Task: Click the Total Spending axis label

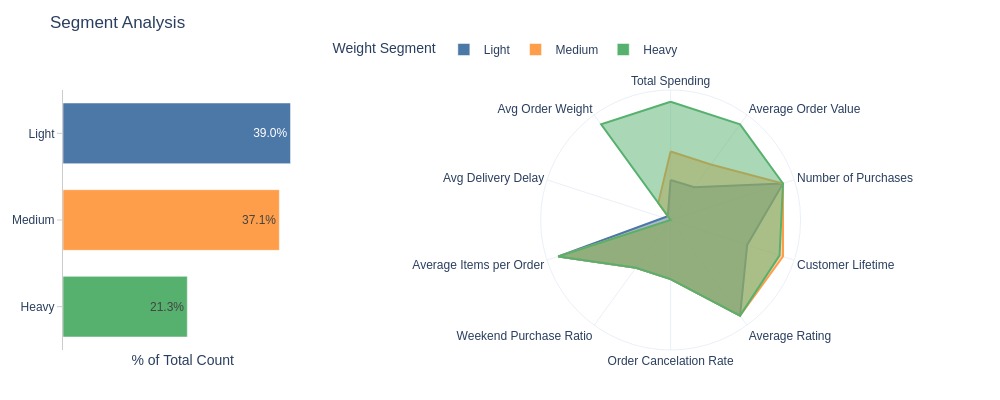Action: pyautogui.click(x=670, y=81)
